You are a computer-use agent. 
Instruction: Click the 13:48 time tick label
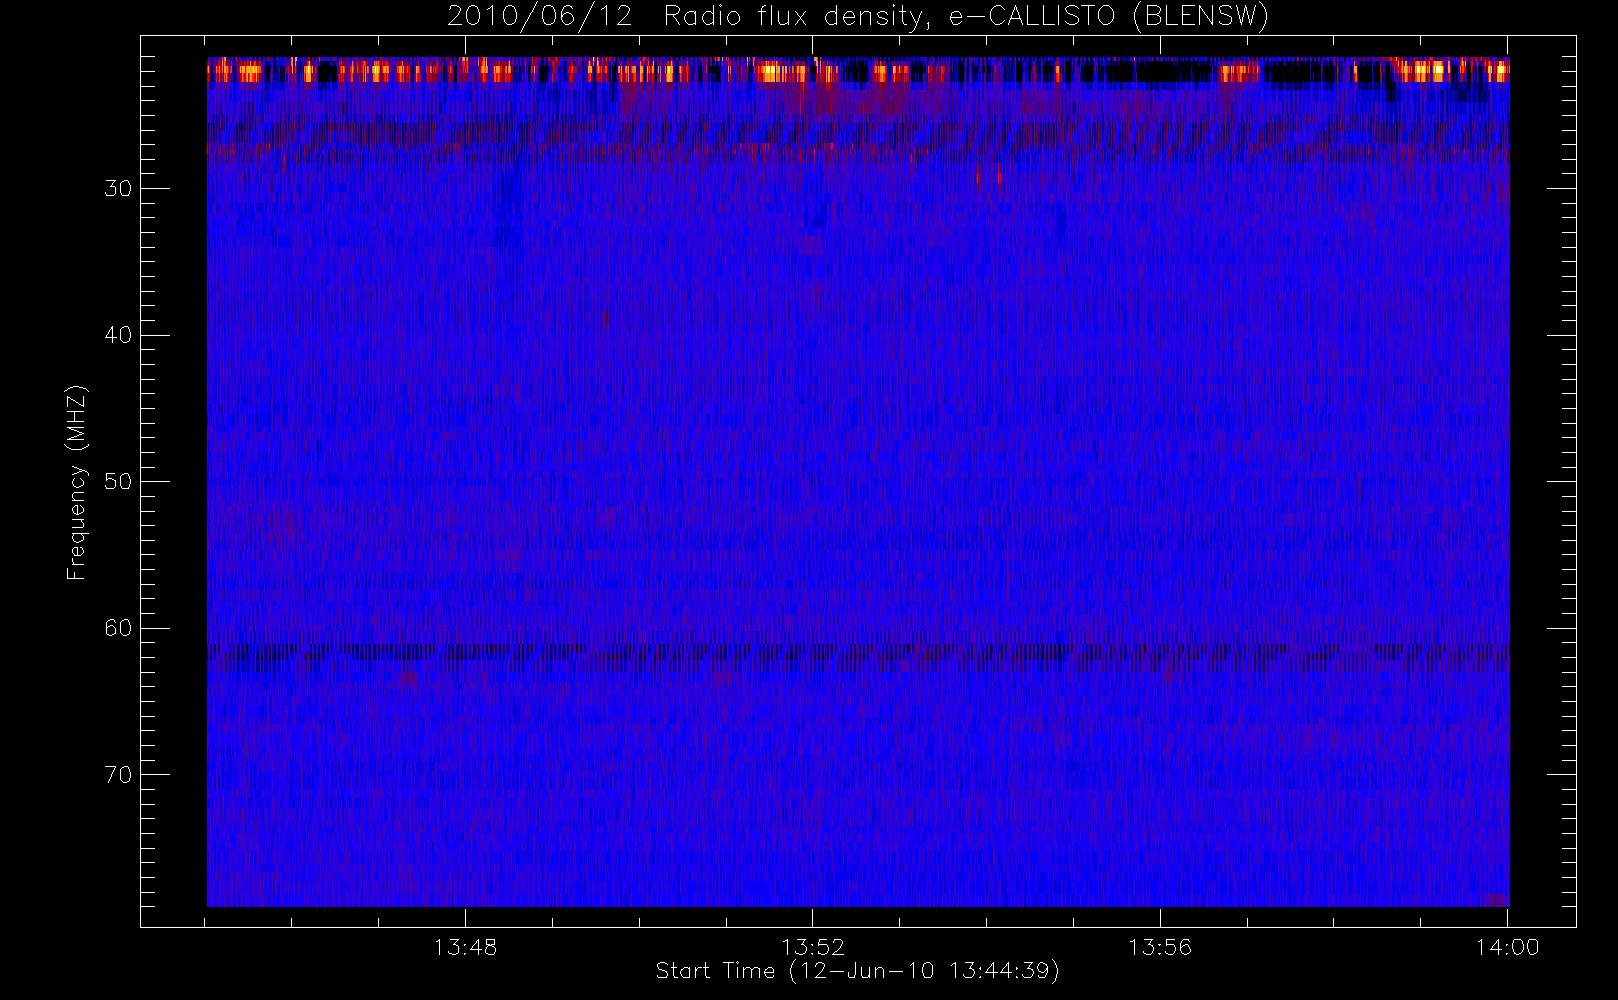(465, 947)
